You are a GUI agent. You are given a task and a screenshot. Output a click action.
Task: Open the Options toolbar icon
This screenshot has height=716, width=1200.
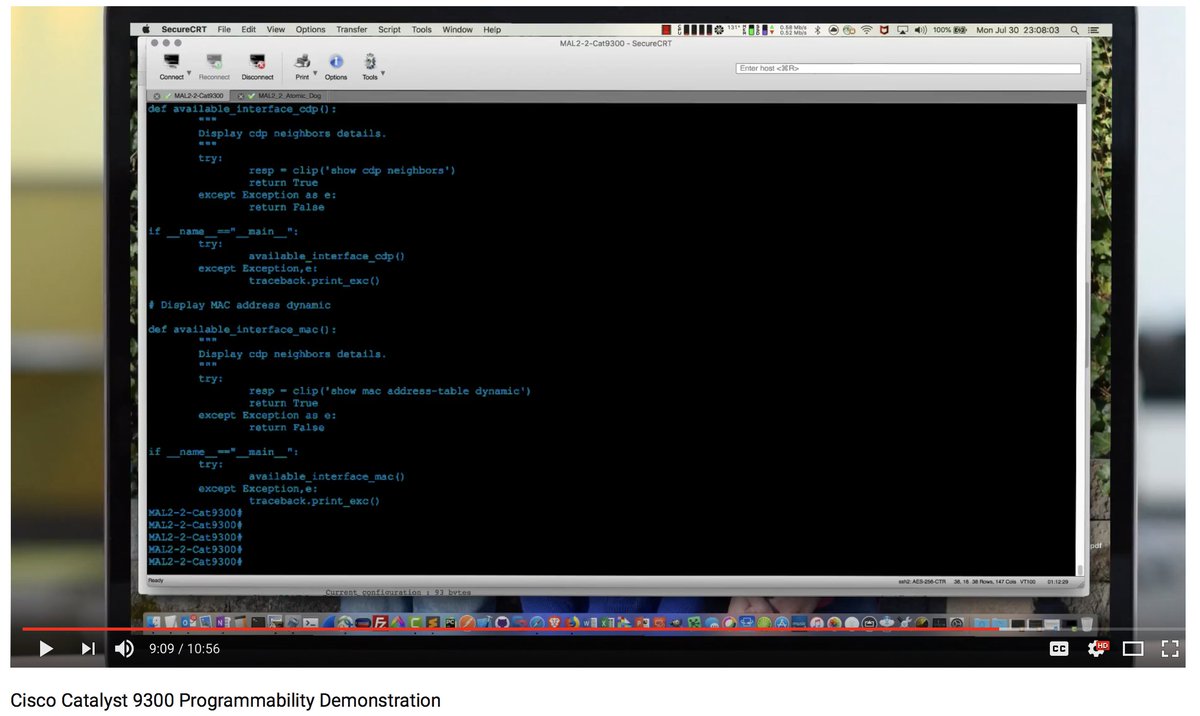[x=336, y=67]
